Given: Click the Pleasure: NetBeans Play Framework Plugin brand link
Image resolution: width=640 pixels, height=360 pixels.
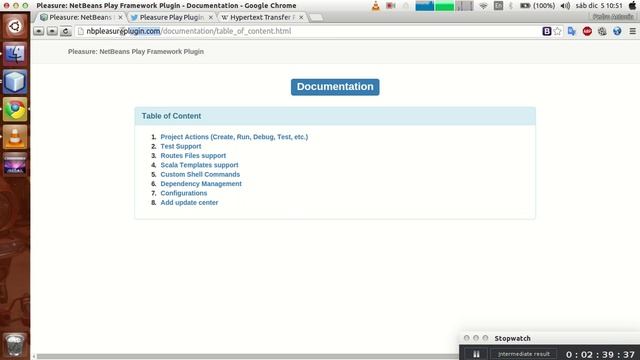Looking at the screenshot, I should [136, 51].
